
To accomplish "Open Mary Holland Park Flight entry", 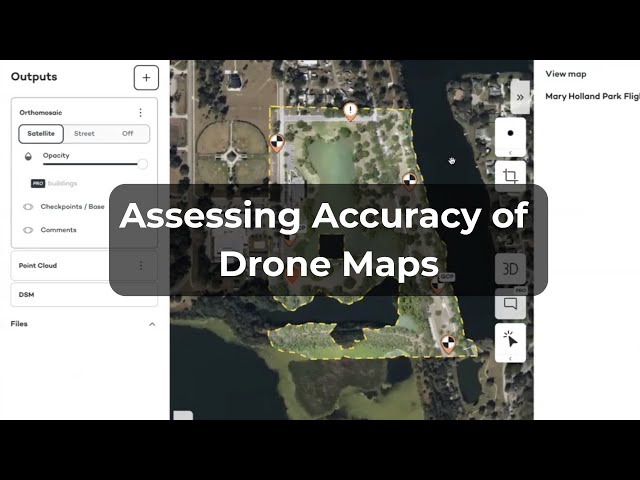I will click(593, 96).
